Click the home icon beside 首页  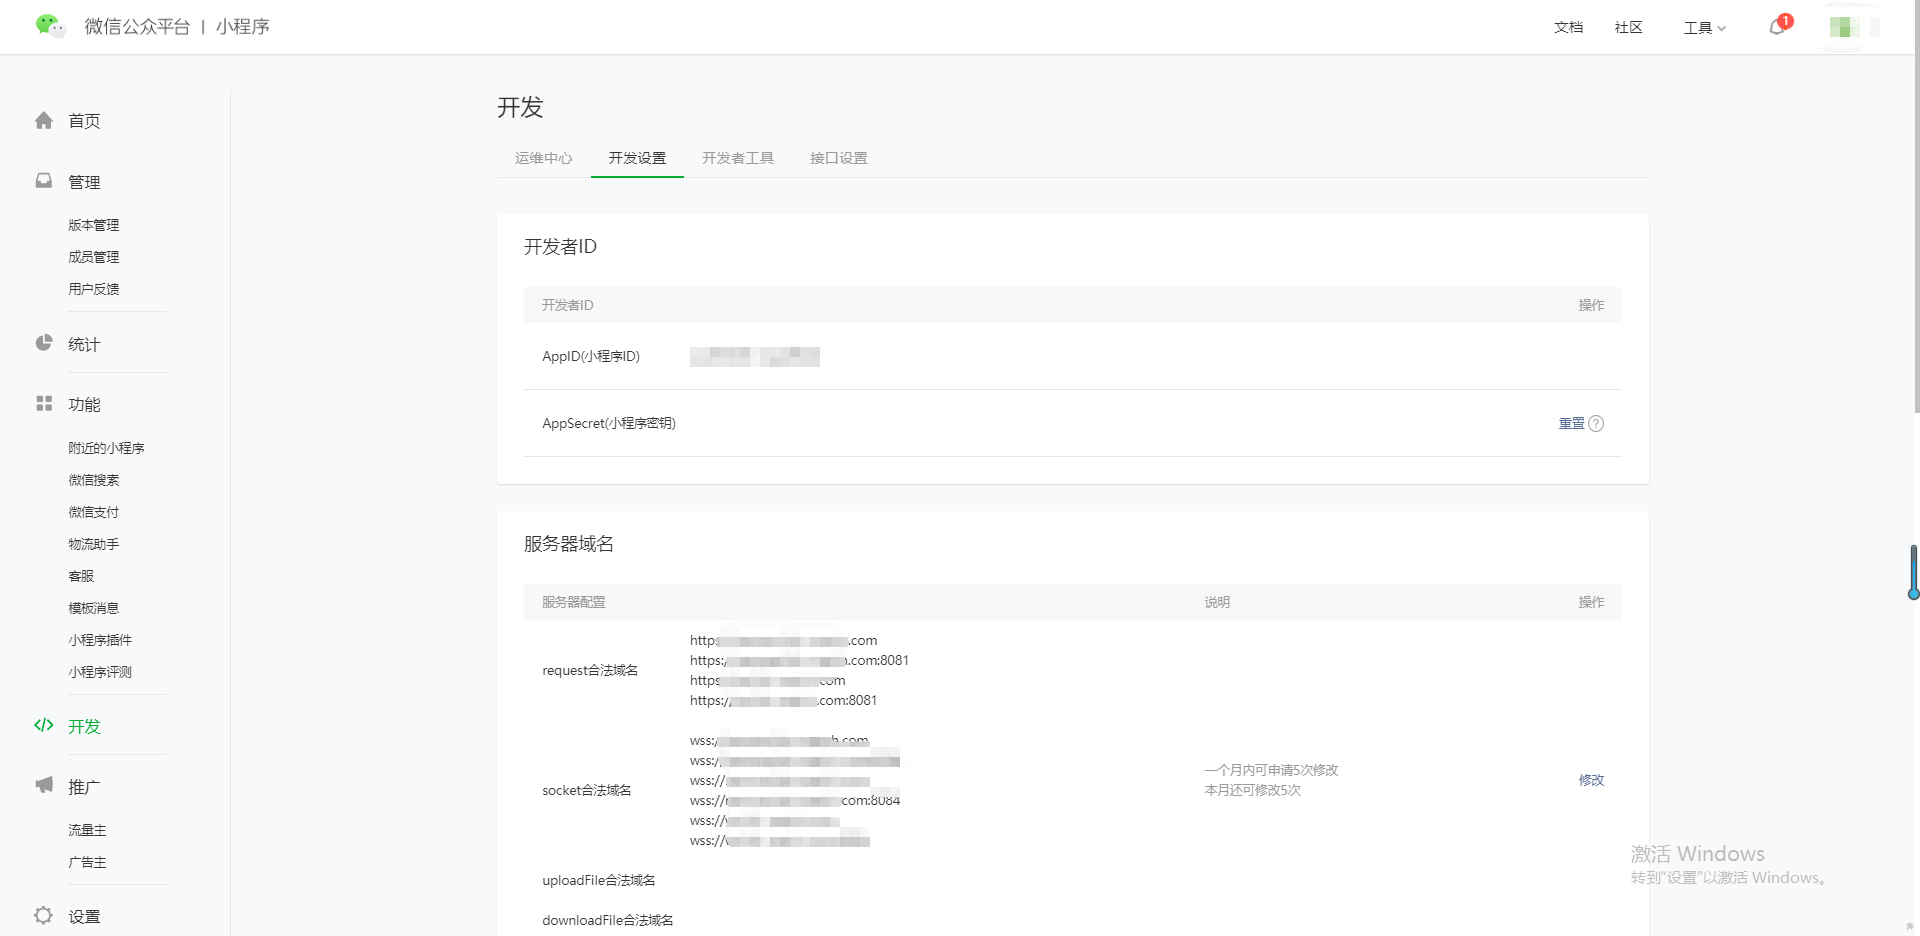44,121
